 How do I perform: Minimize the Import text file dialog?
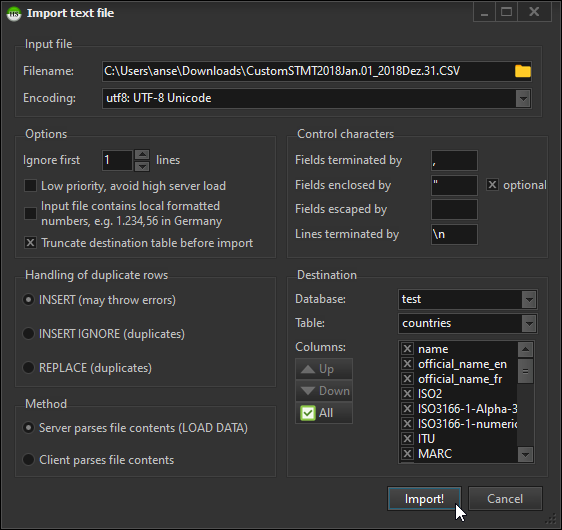coord(485,13)
